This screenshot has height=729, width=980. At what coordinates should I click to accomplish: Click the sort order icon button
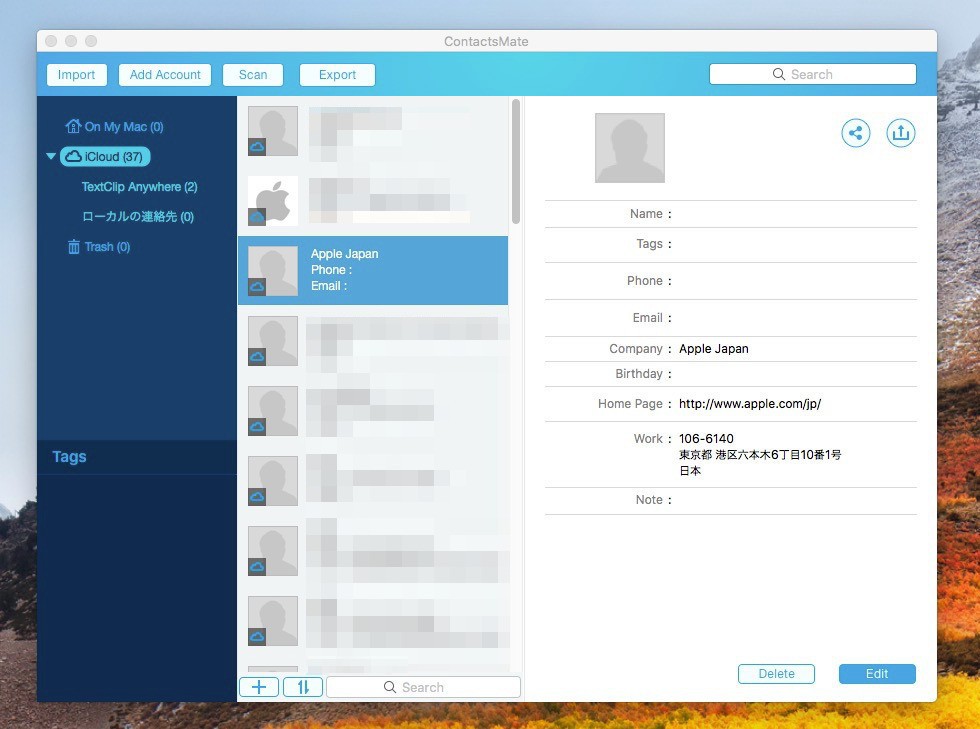tap(303, 686)
